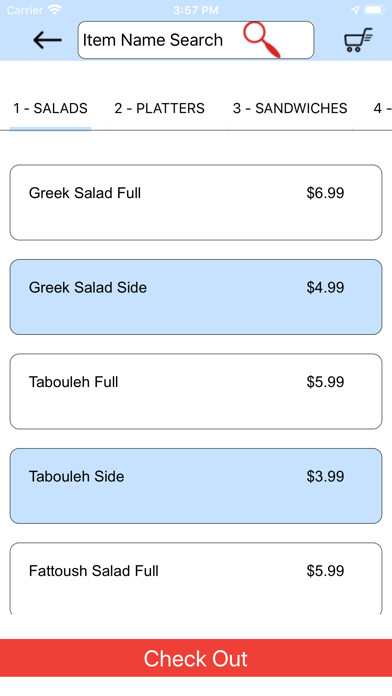
Task: Click the location arrow status icon
Action: (x=355, y=10)
